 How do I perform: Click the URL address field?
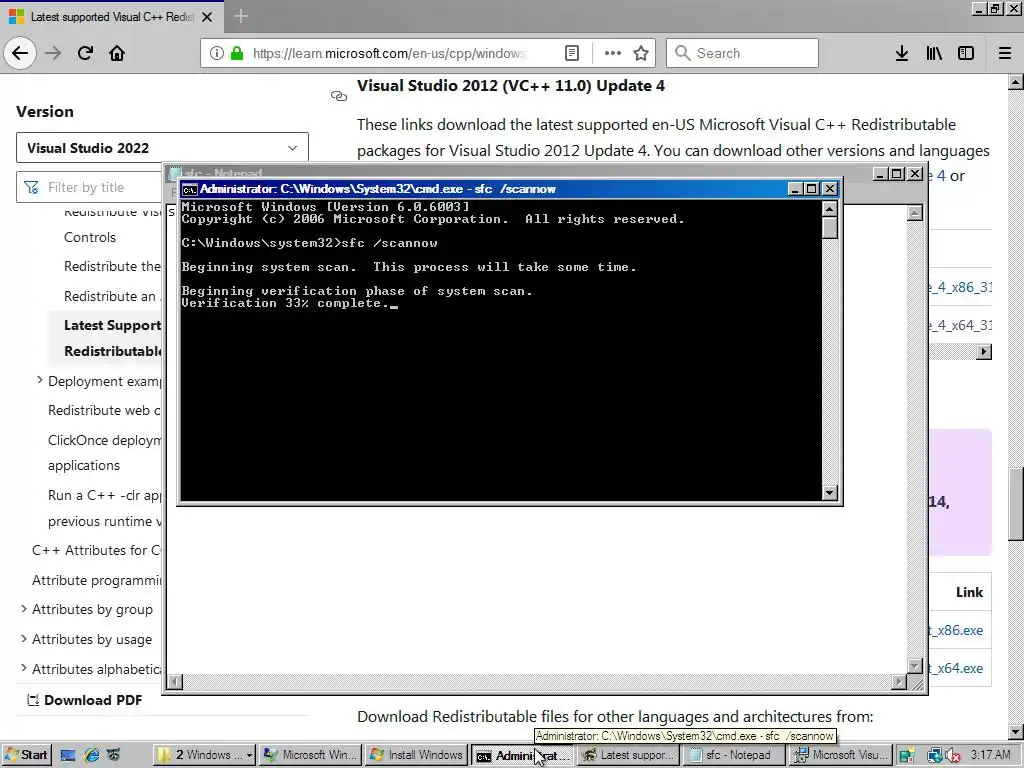point(389,53)
